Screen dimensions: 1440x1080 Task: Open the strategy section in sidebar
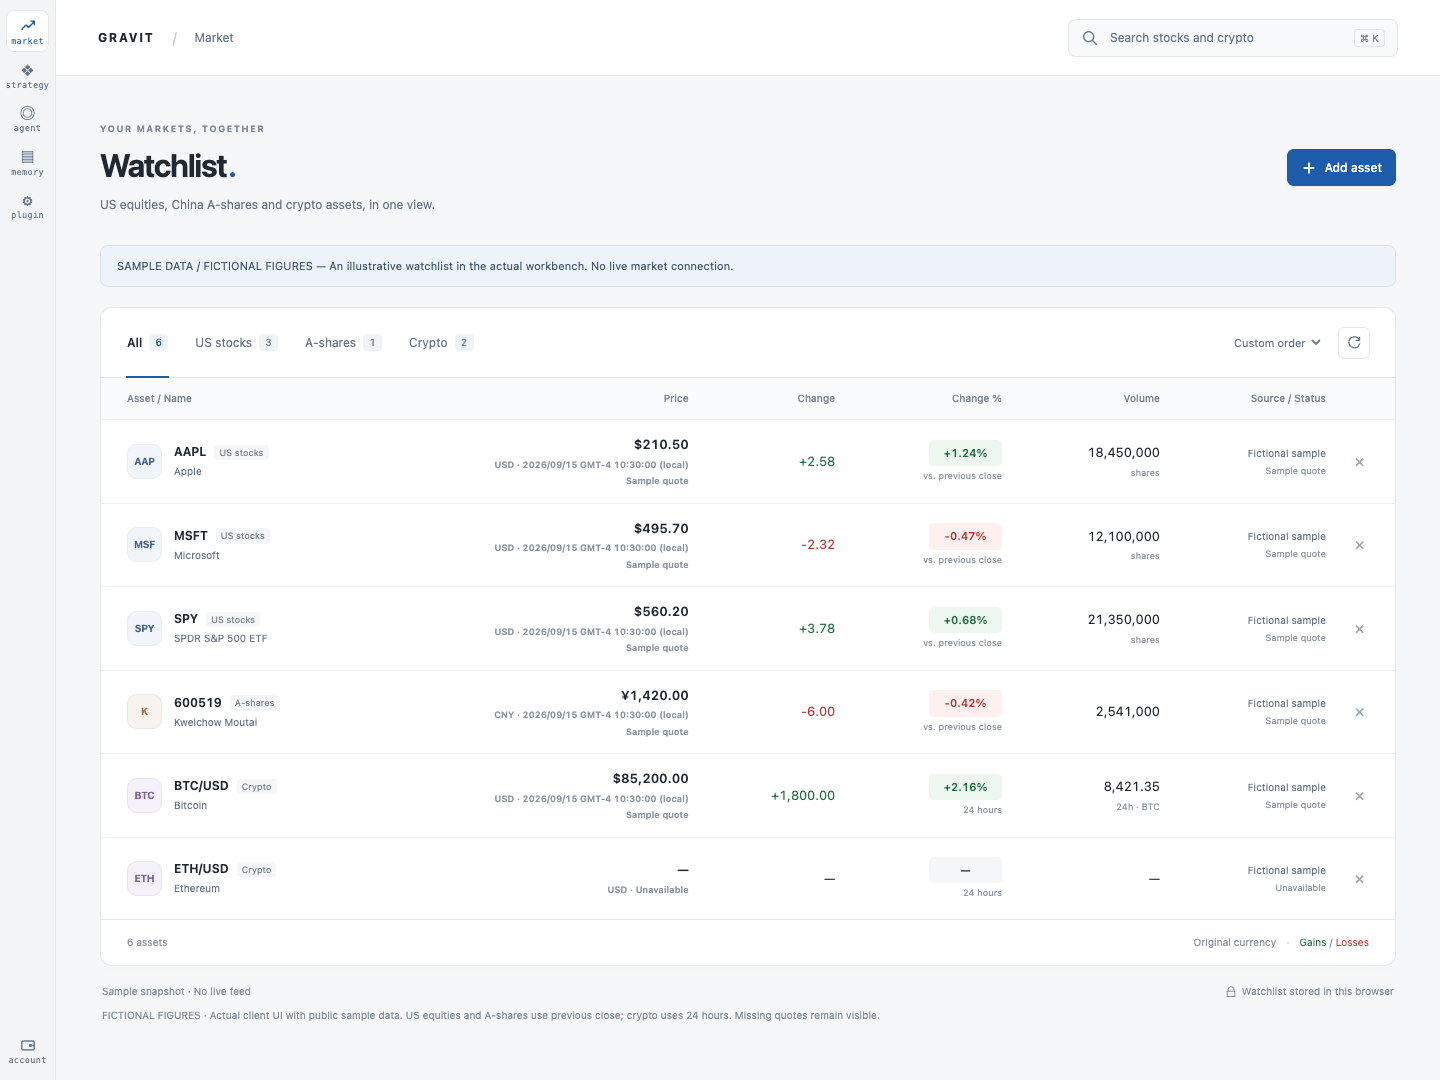pyautogui.click(x=28, y=75)
